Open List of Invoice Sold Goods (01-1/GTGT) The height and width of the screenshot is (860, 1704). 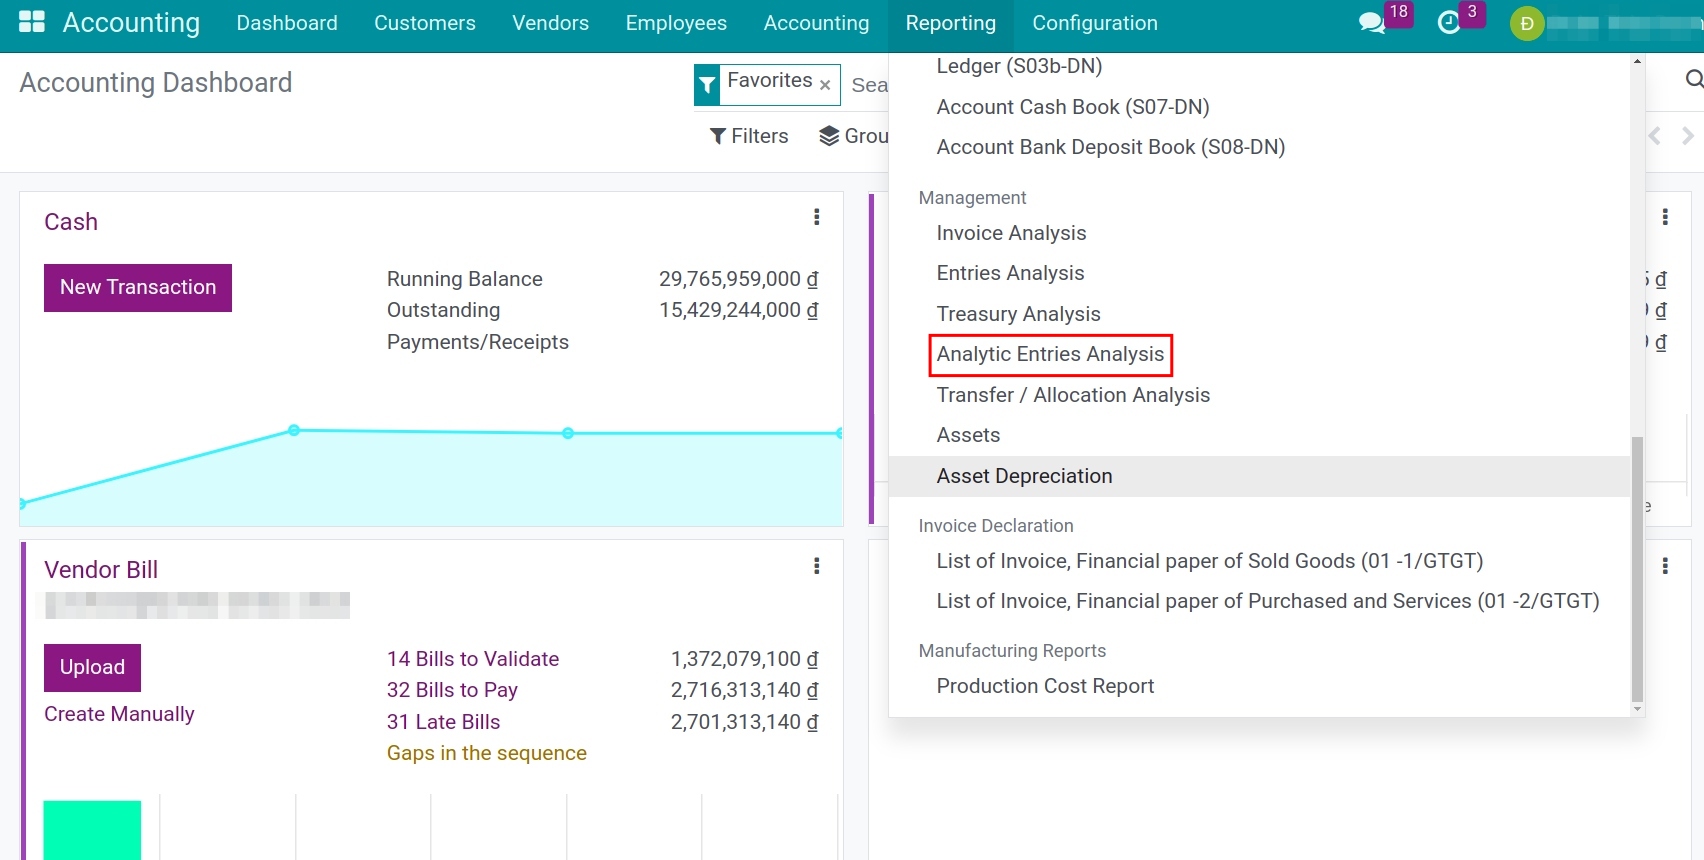[1209, 561]
